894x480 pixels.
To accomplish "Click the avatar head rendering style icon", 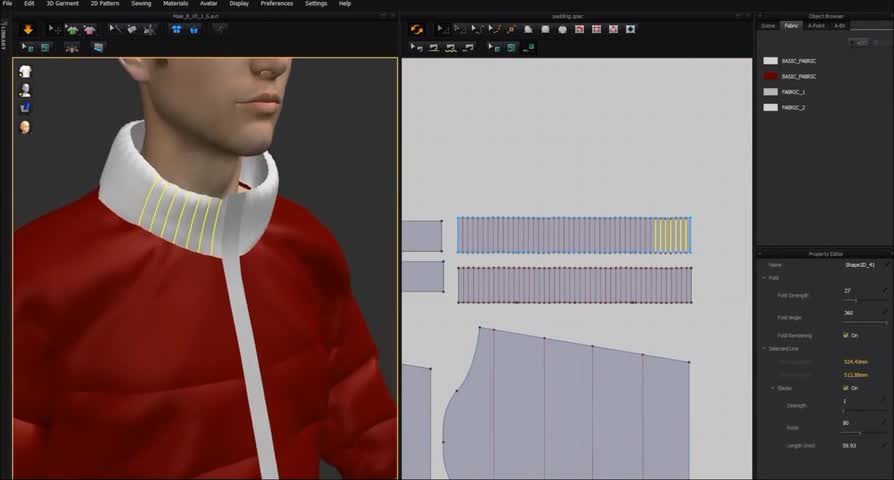I will (x=25, y=127).
